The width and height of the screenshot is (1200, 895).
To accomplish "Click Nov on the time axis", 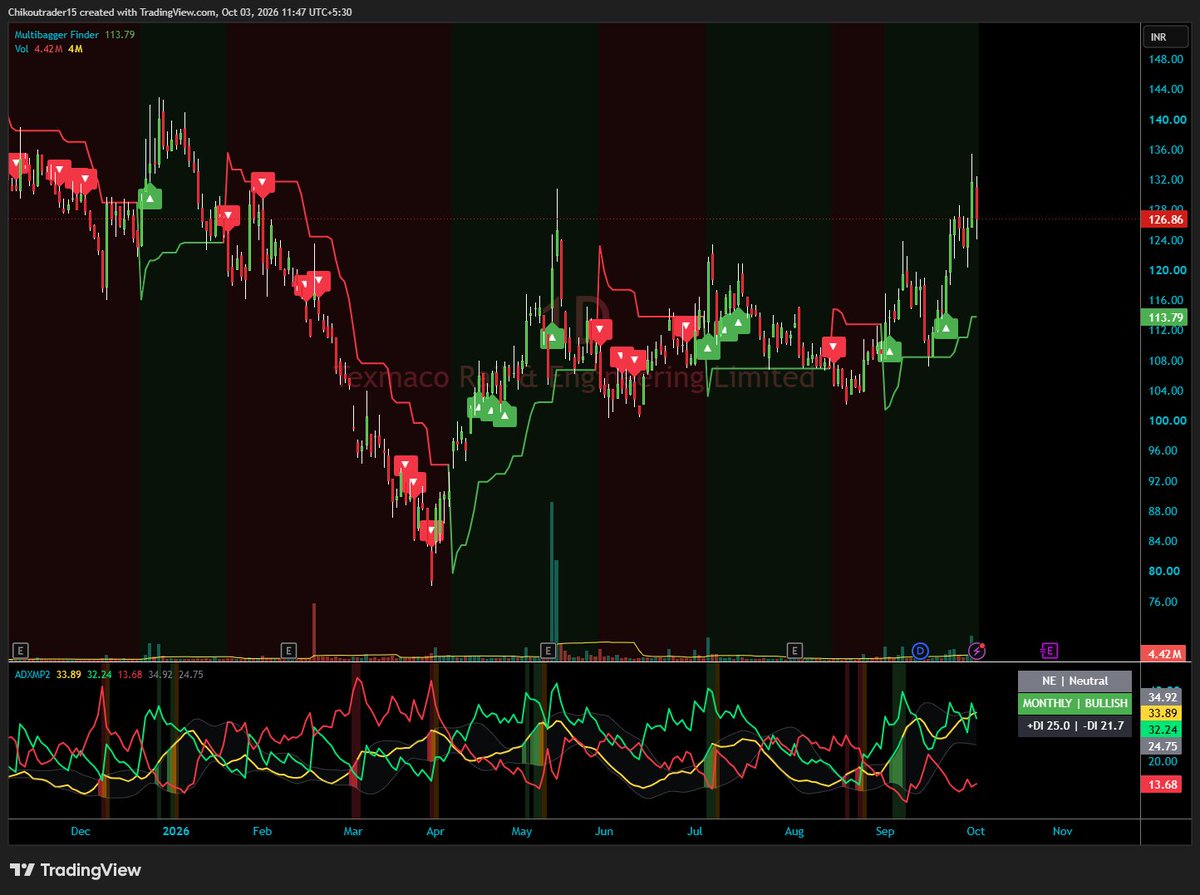I will [x=1063, y=831].
